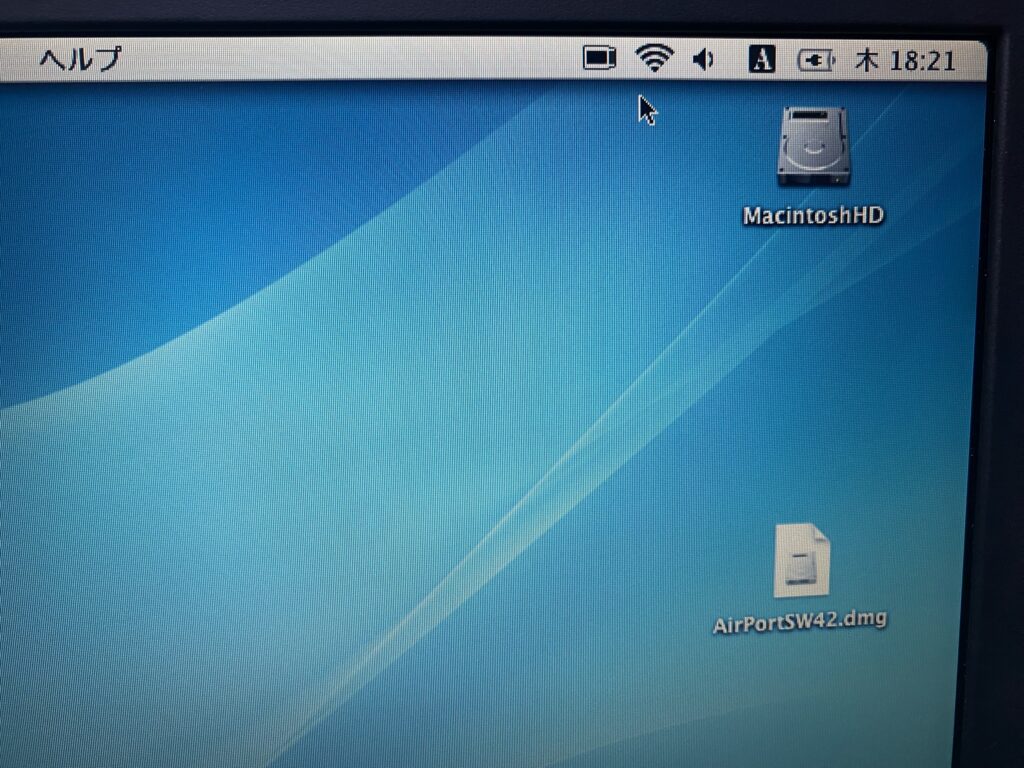Click the battery charging status icon
Screen dimensions: 1024x768
pos(816,61)
